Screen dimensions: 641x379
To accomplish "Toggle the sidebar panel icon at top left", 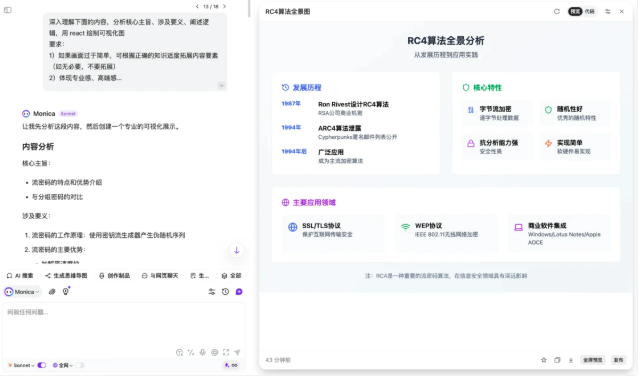I will (8, 10).
